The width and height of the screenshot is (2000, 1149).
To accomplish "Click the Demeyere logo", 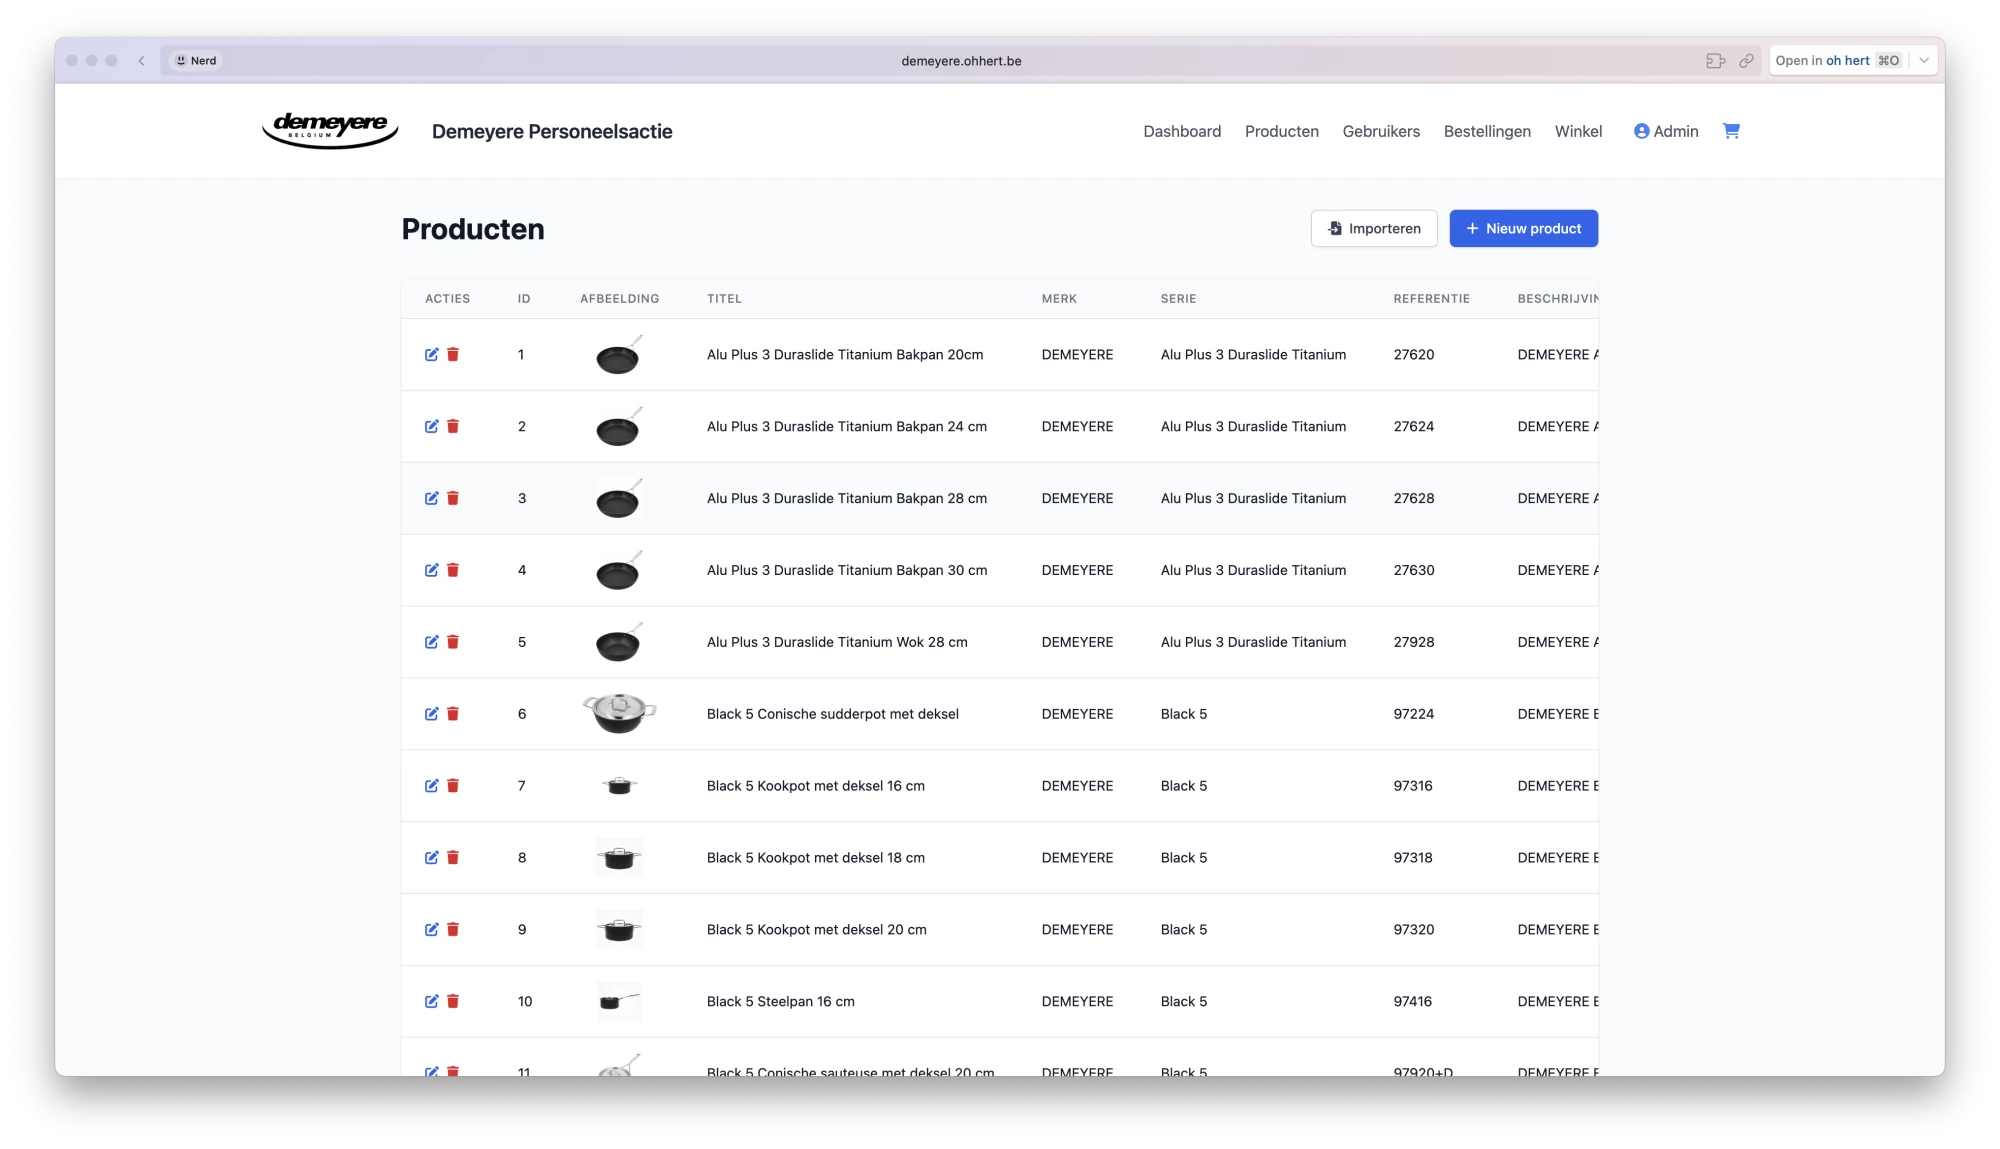I will coord(330,130).
